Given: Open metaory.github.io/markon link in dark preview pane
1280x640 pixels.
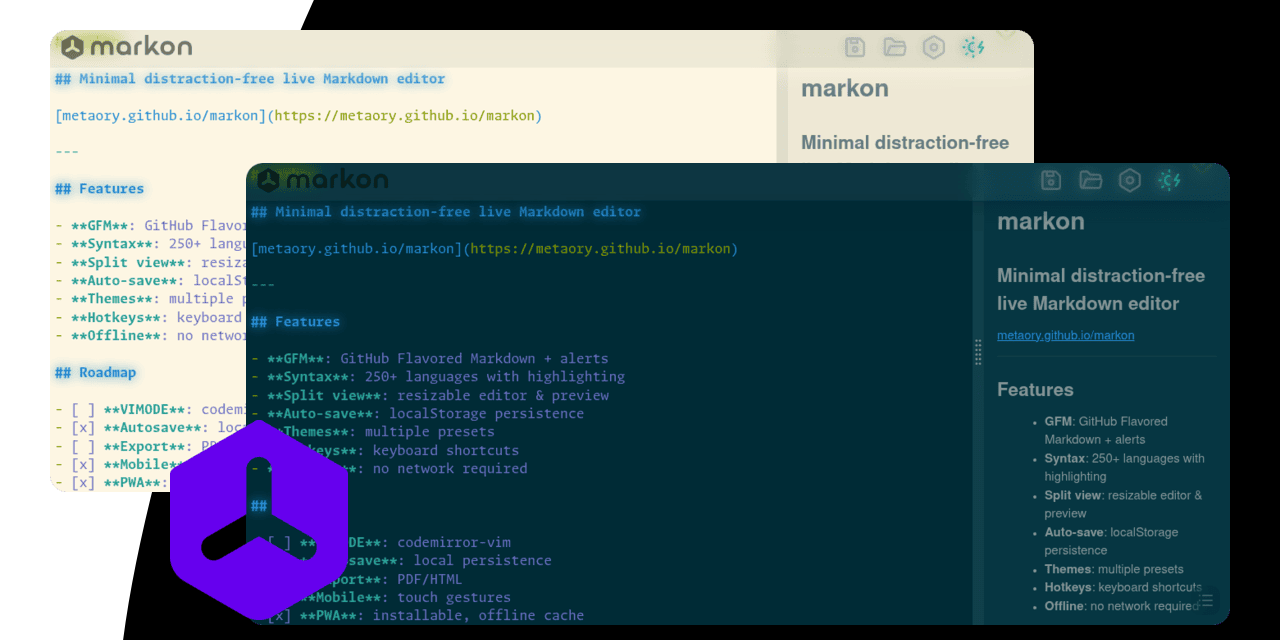Looking at the screenshot, I should 1066,335.
